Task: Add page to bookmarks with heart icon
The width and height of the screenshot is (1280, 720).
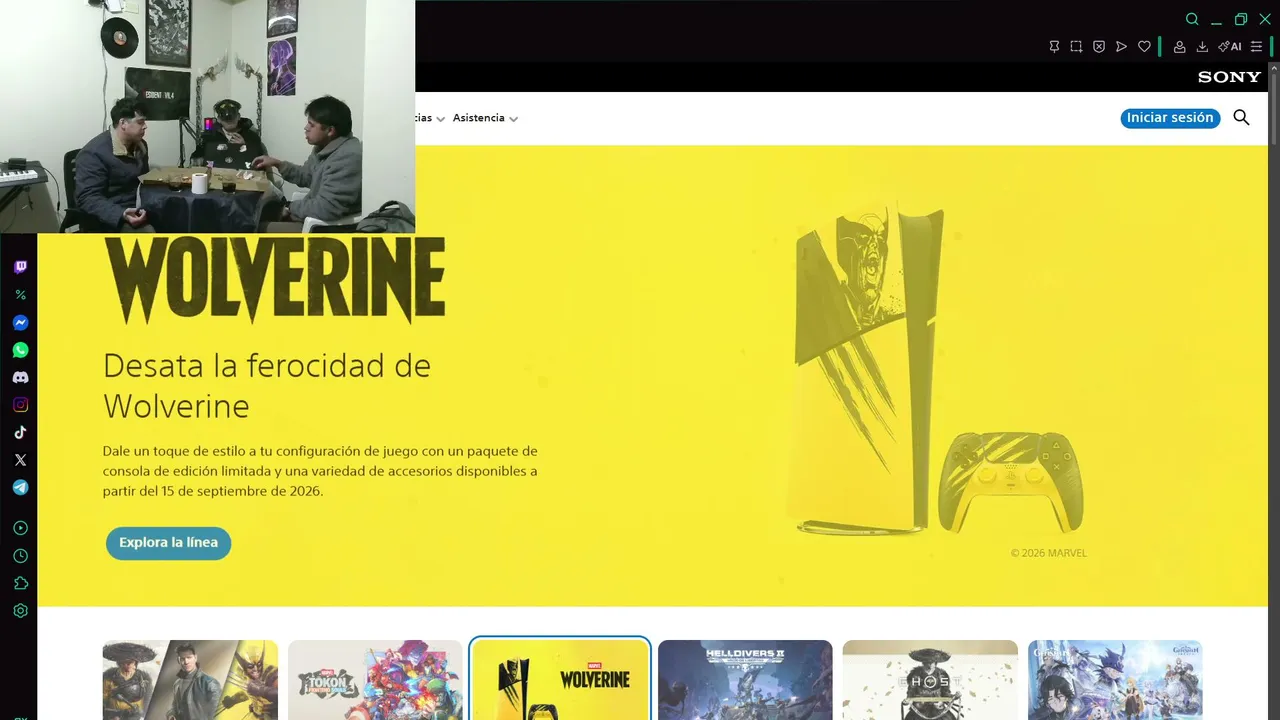Action: 1144,47
